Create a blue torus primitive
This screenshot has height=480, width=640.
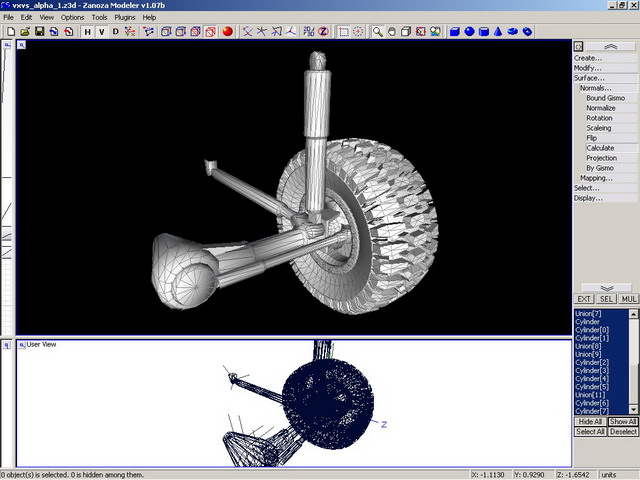(512, 31)
